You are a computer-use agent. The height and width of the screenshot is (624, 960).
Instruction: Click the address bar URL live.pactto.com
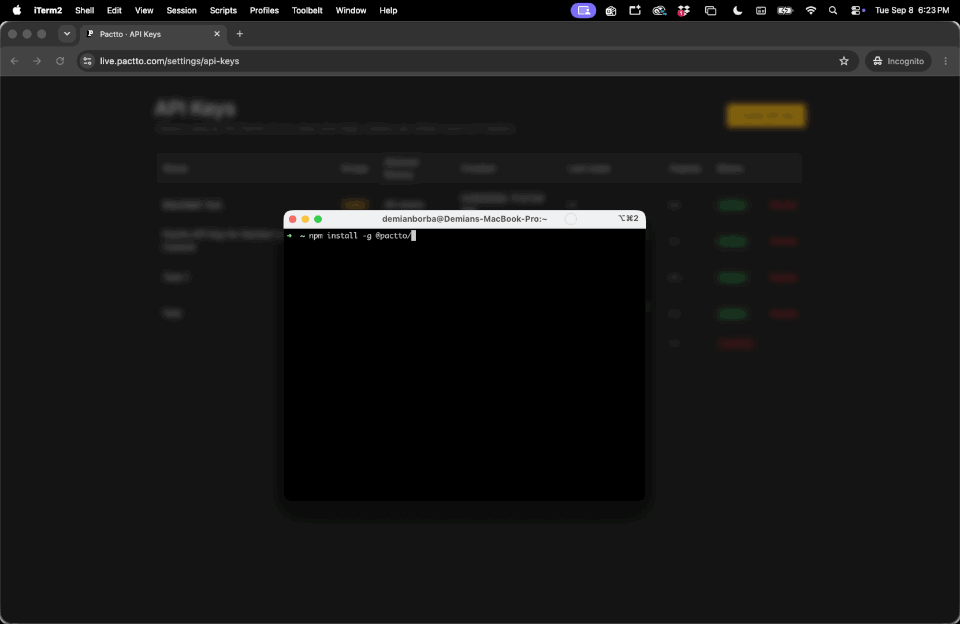pyautogui.click(x=169, y=61)
